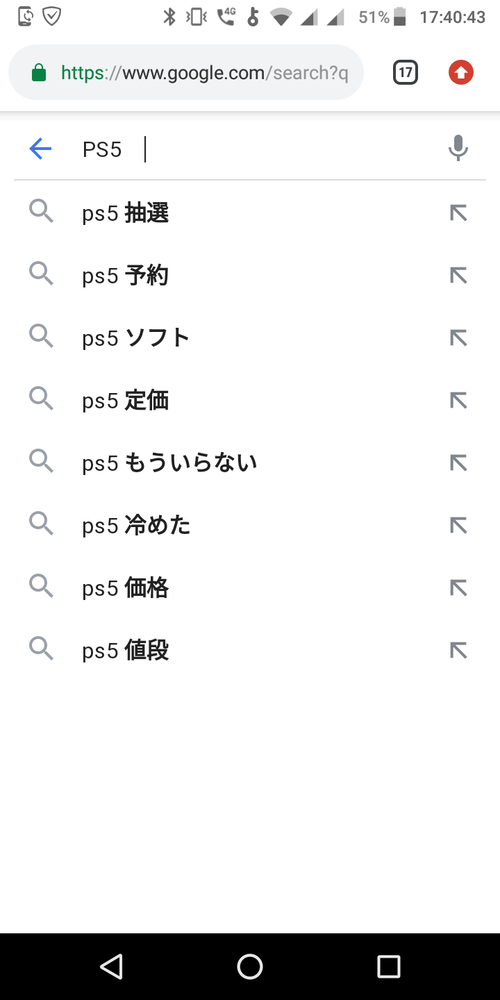Tap the Android home circle button
The width and height of the screenshot is (500, 1000).
[x=250, y=967]
